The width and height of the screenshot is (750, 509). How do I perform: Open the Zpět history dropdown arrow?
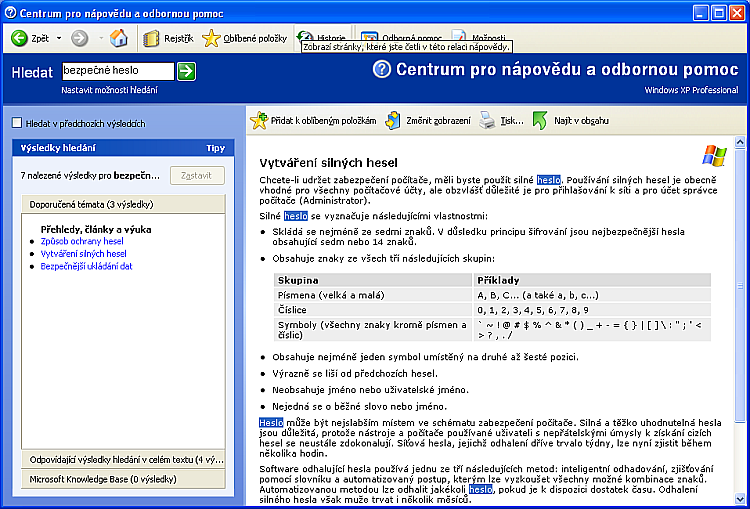(x=59, y=39)
